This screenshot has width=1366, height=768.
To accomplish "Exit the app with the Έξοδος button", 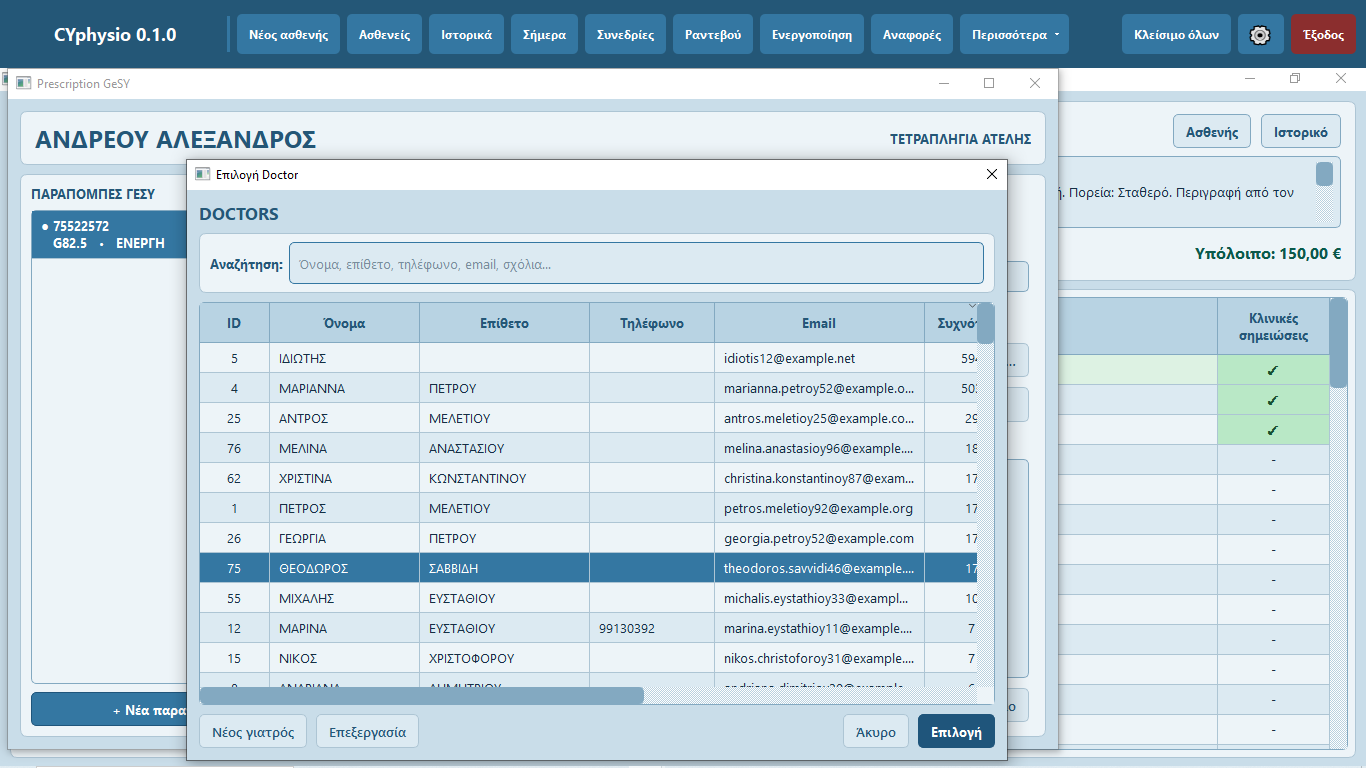I will point(1323,34).
